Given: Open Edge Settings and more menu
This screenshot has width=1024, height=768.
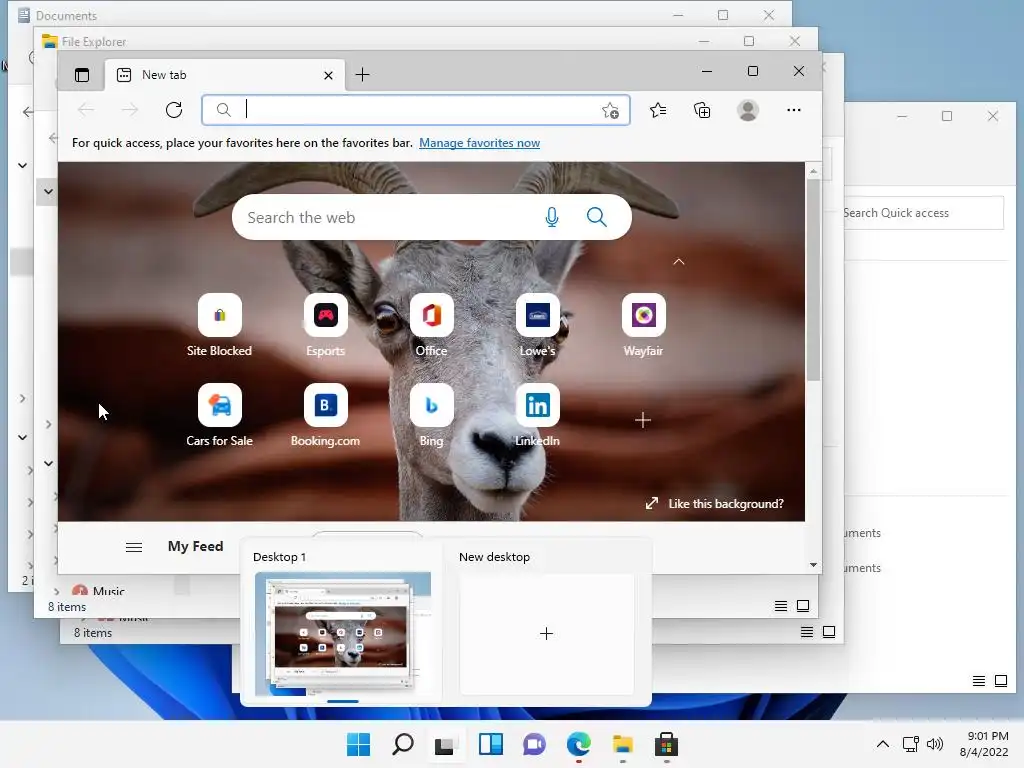Looking at the screenshot, I should pos(793,110).
